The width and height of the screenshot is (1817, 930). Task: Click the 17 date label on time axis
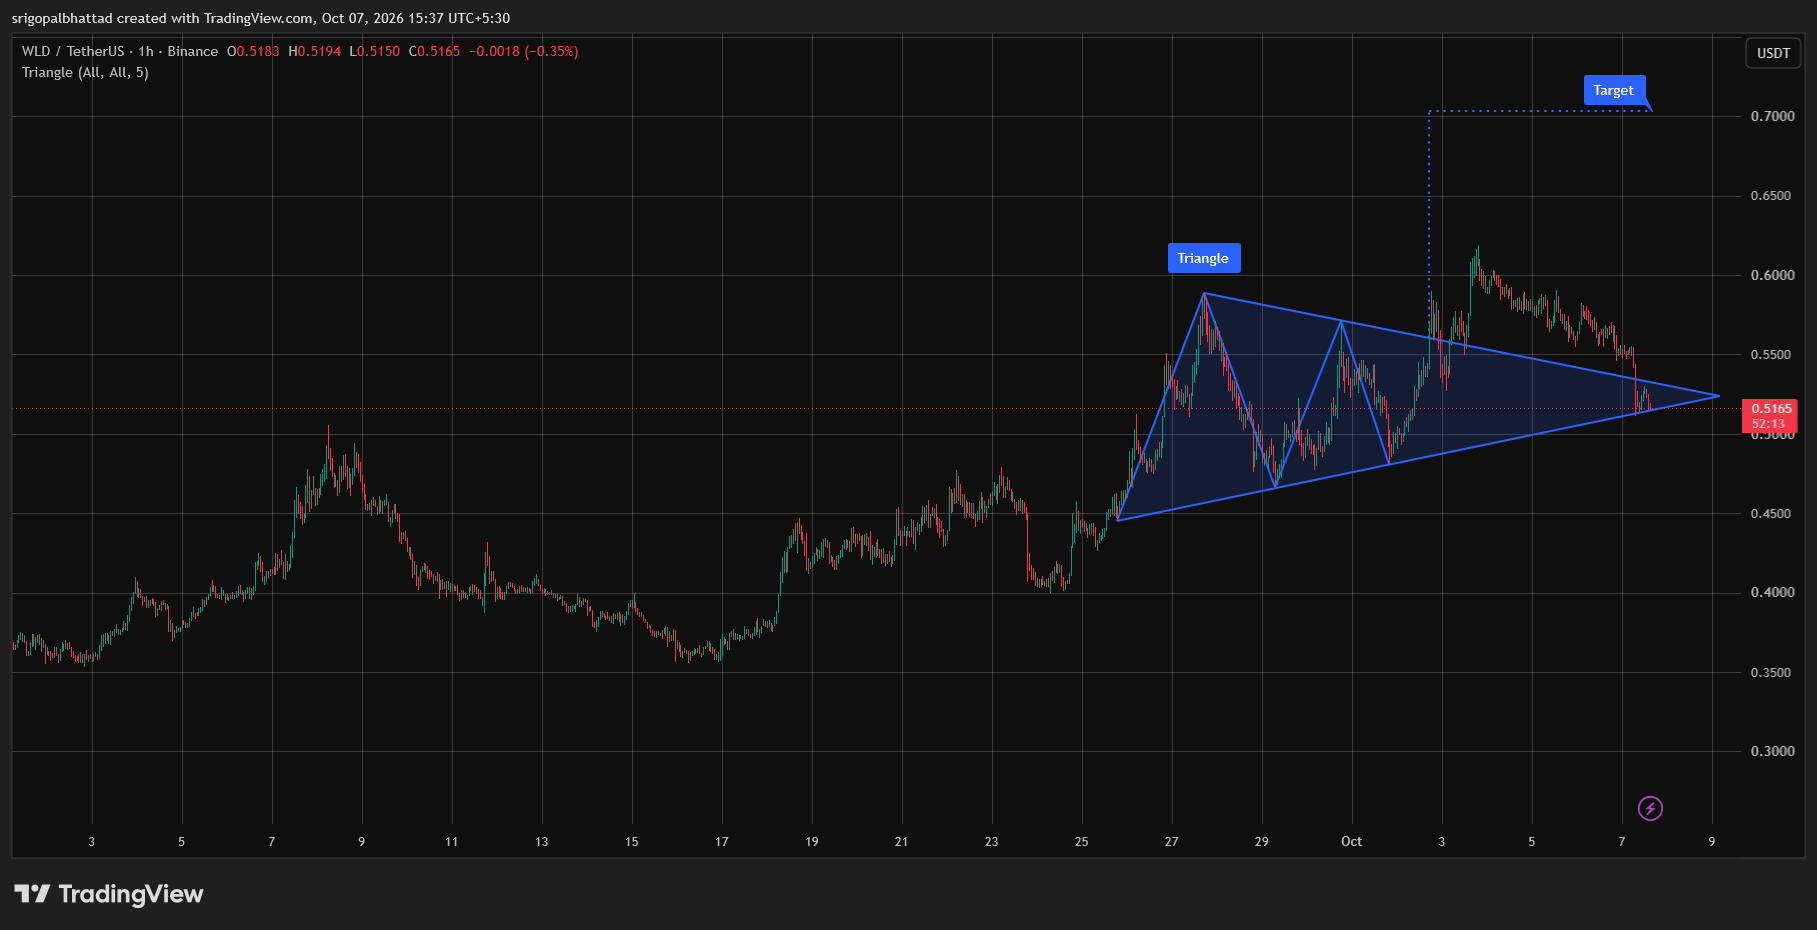721,841
